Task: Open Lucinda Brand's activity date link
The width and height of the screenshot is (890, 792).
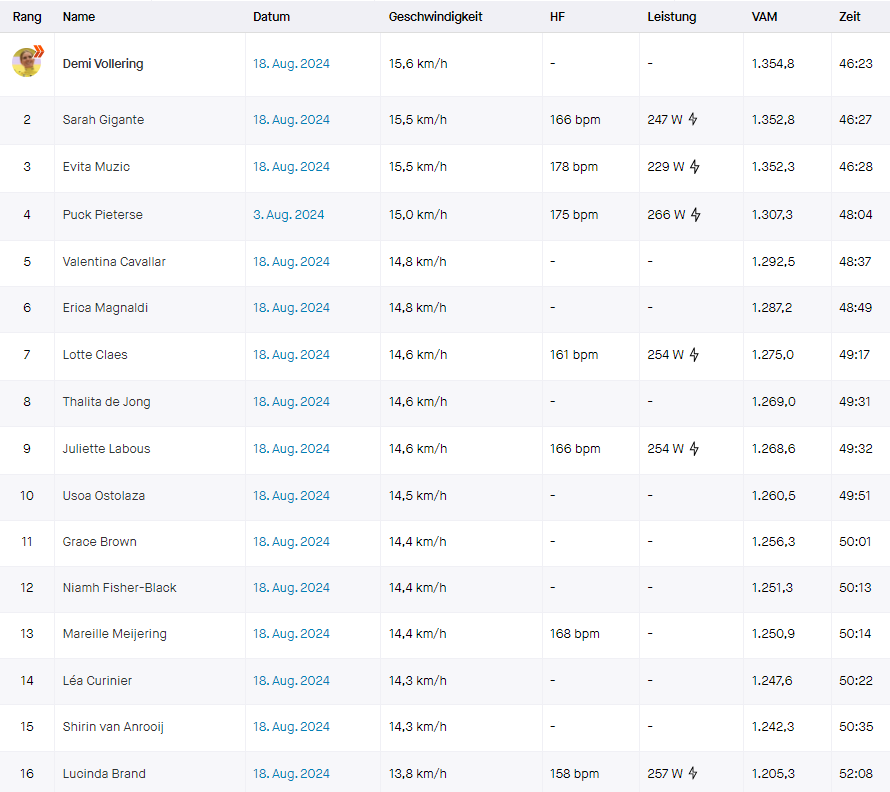Action: pos(291,774)
